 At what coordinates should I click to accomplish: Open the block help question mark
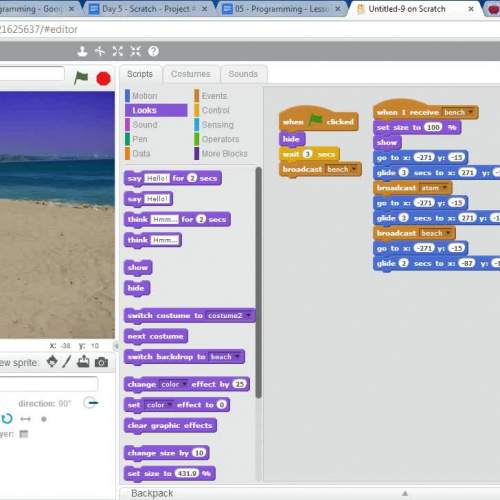[x=153, y=51]
